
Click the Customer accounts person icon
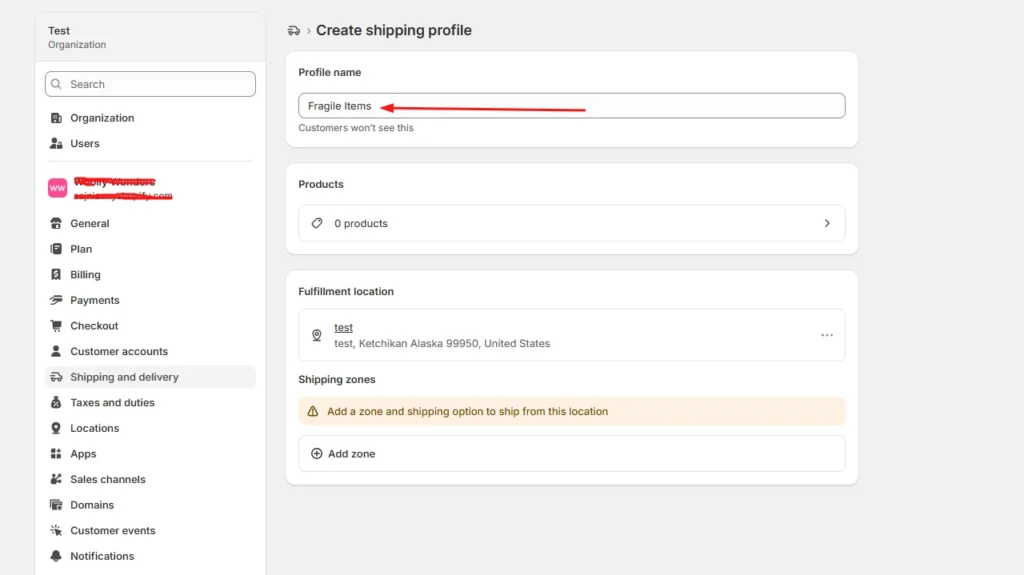click(56, 352)
